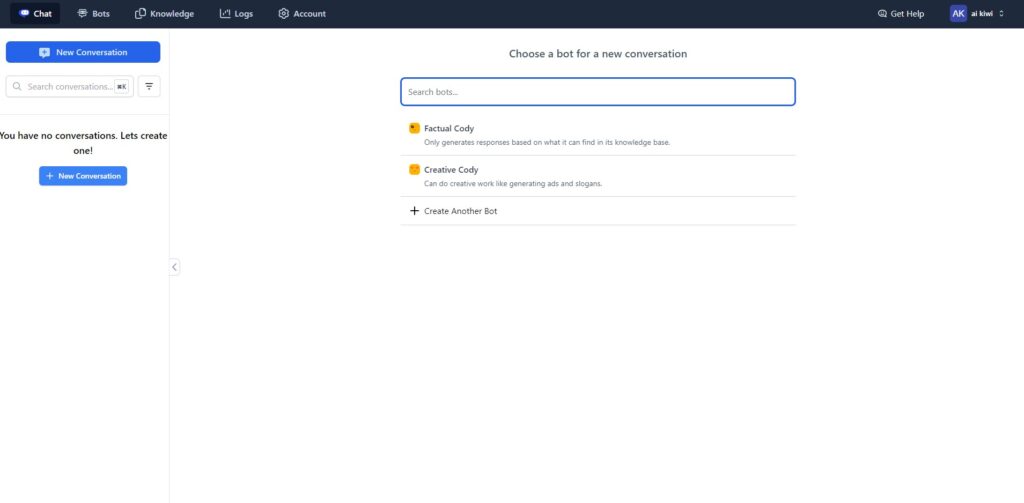Click the Knowledge documents icon

140,13
